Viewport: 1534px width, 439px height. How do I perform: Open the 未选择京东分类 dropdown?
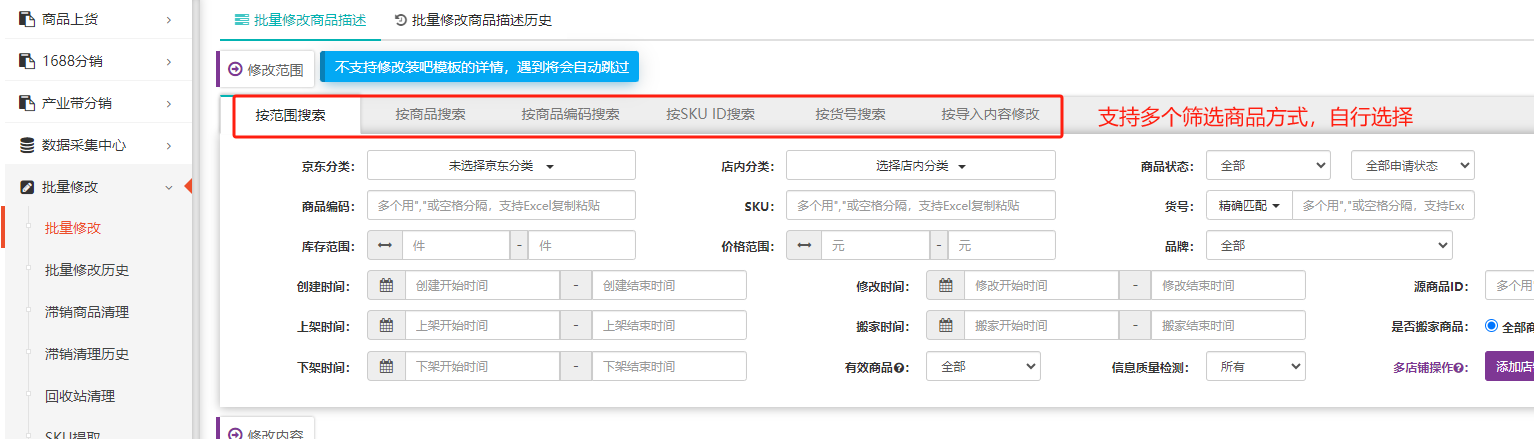pos(501,166)
